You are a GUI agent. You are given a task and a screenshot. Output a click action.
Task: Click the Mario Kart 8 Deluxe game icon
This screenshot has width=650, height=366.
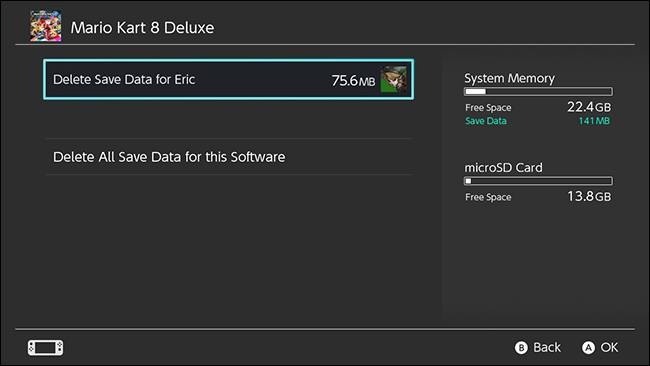[x=46, y=26]
